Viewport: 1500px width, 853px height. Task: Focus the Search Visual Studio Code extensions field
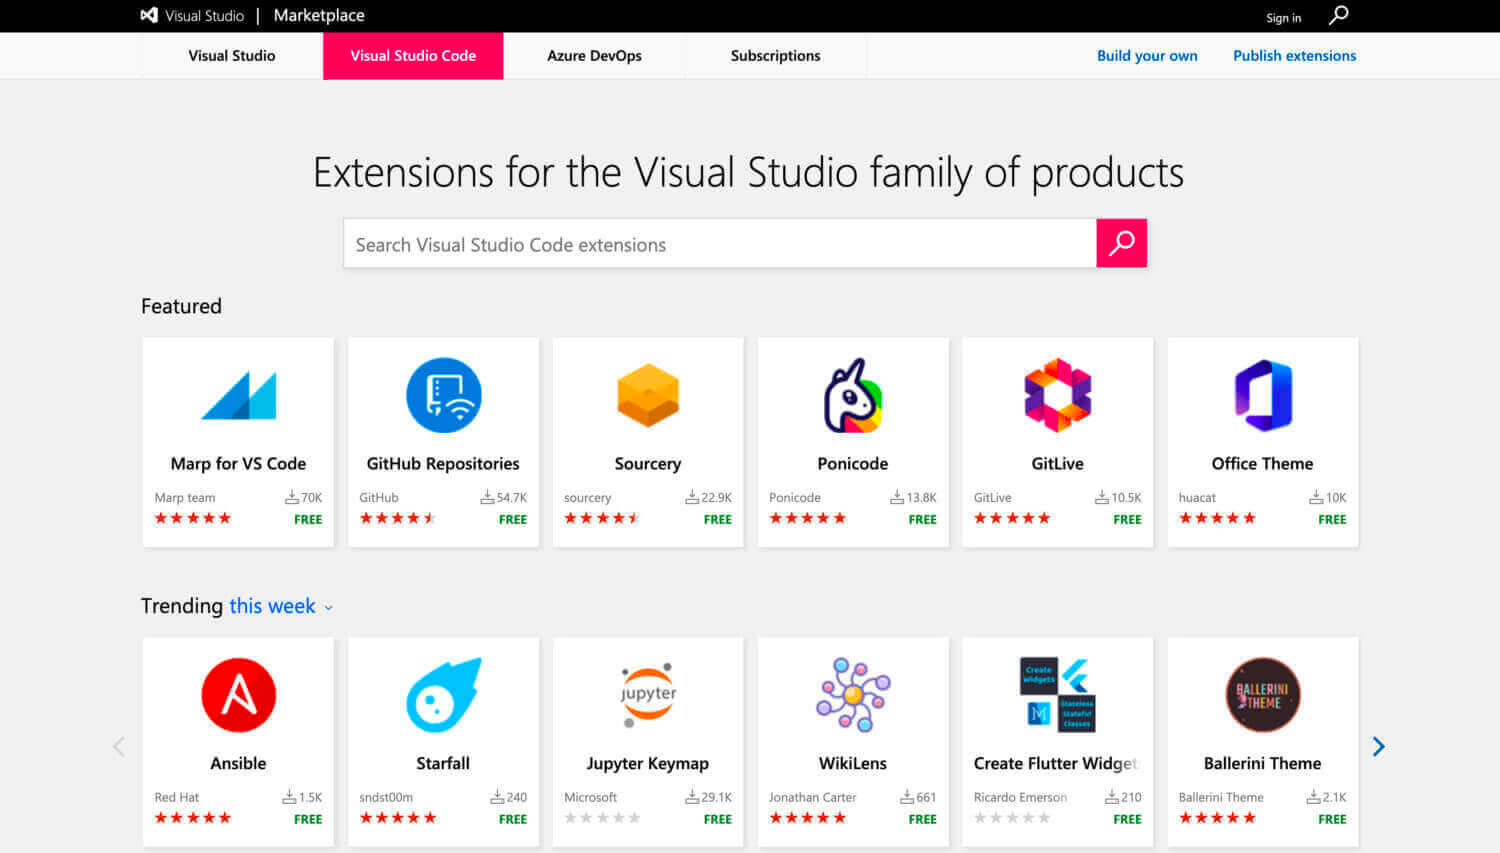coord(720,243)
